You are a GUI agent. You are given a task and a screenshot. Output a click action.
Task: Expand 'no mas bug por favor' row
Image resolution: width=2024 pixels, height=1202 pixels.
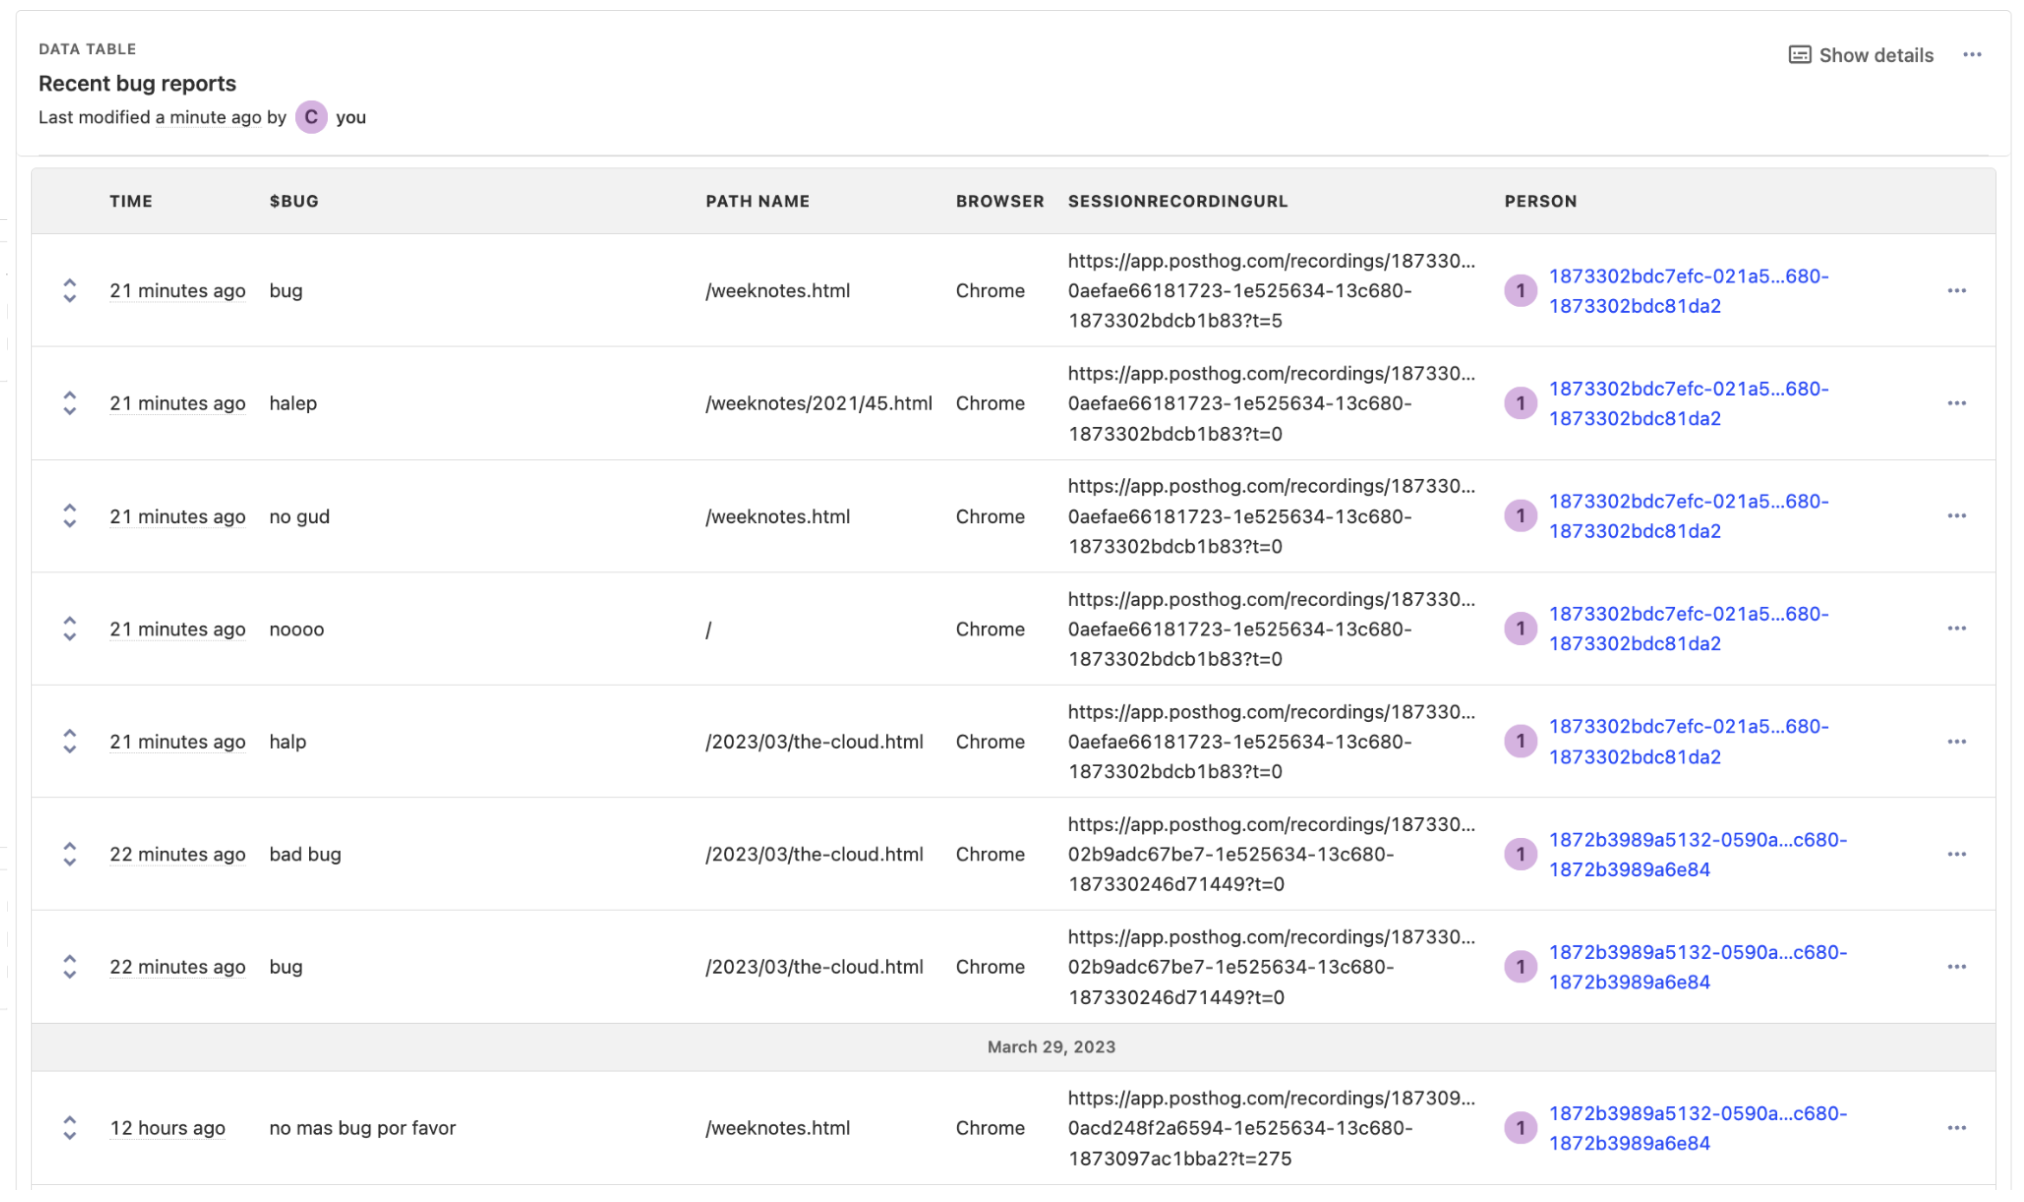(x=69, y=1128)
